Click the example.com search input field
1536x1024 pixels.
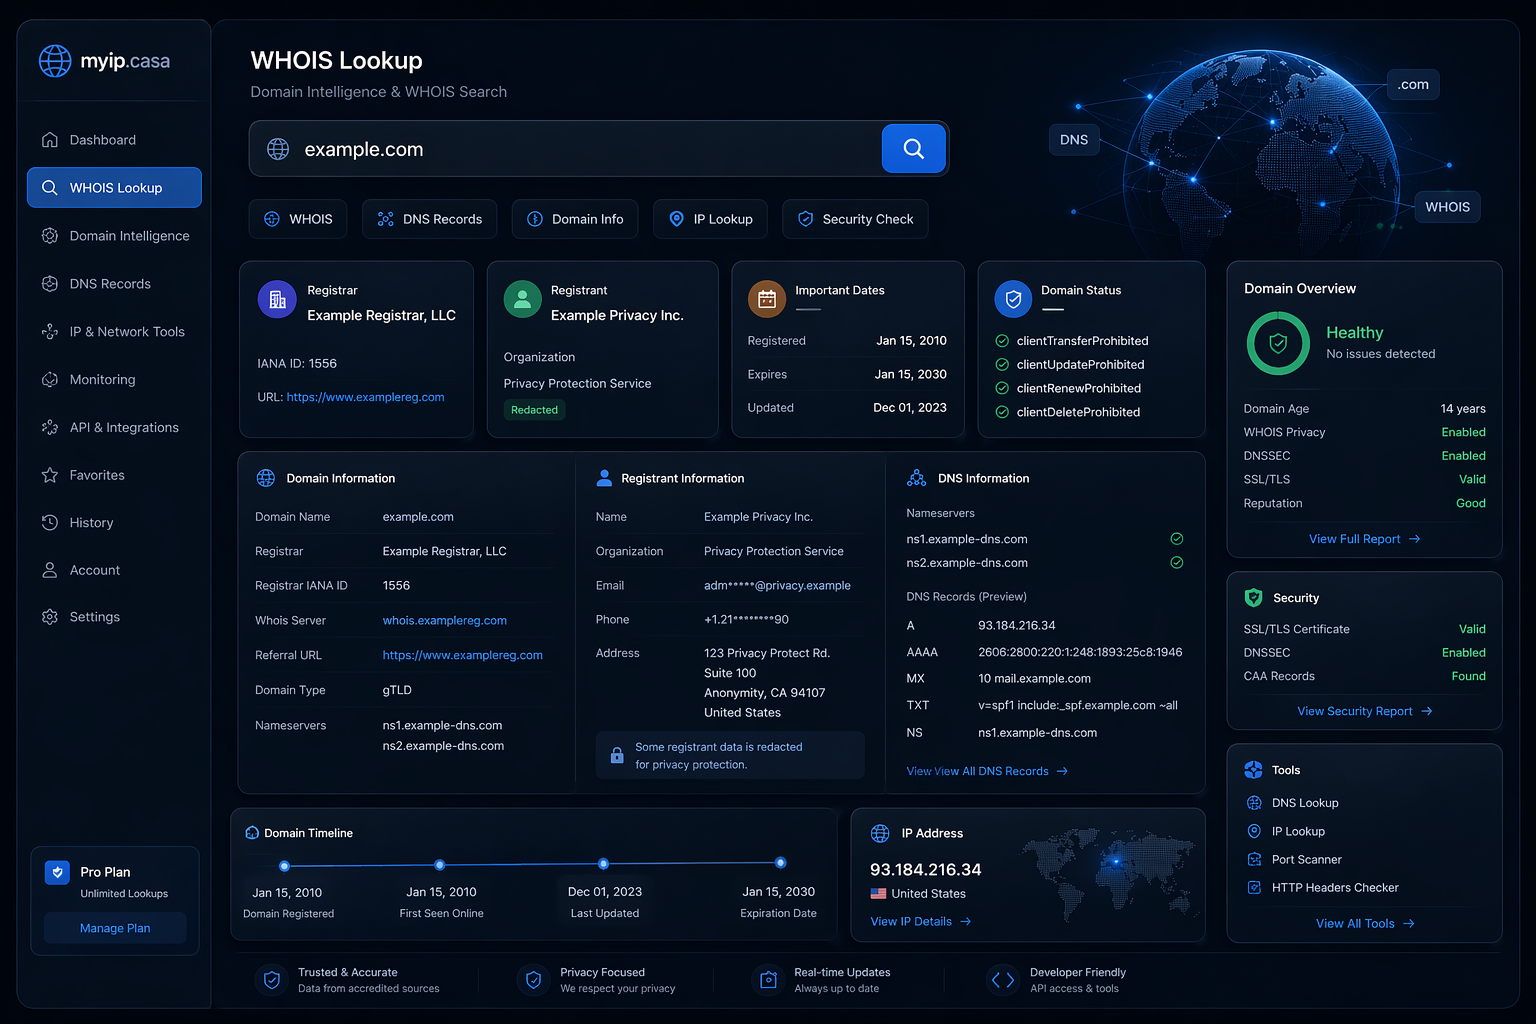click(560, 148)
